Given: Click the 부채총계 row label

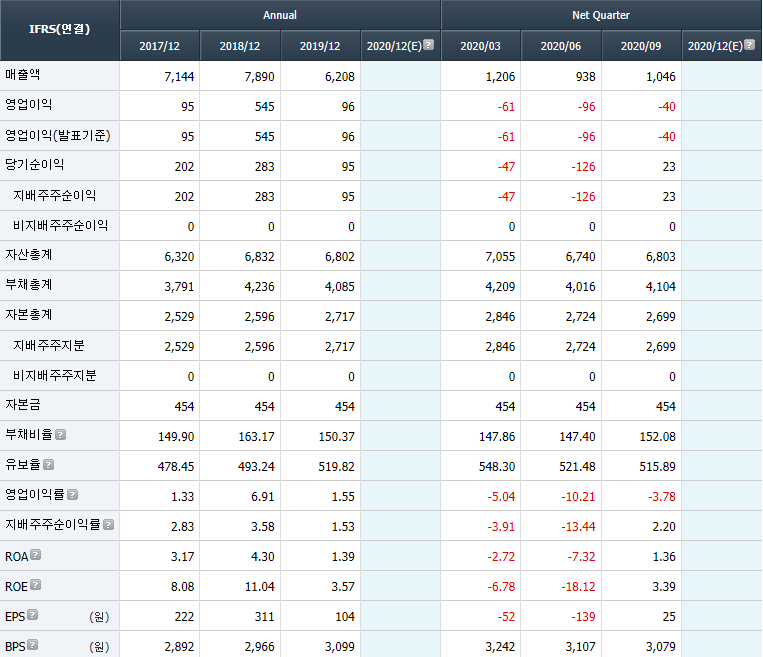Looking at the screenshot, I should 28,285.
